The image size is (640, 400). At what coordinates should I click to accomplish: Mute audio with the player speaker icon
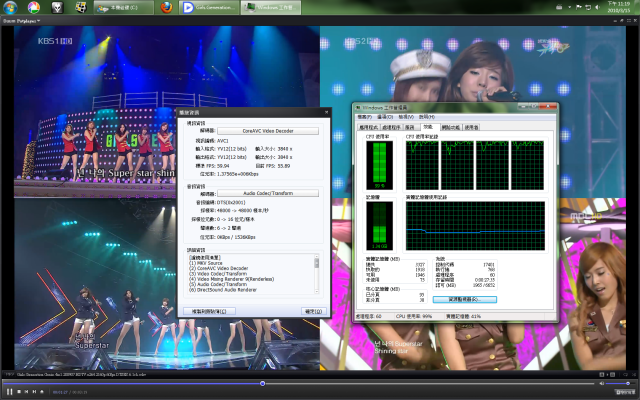point(602,384)
